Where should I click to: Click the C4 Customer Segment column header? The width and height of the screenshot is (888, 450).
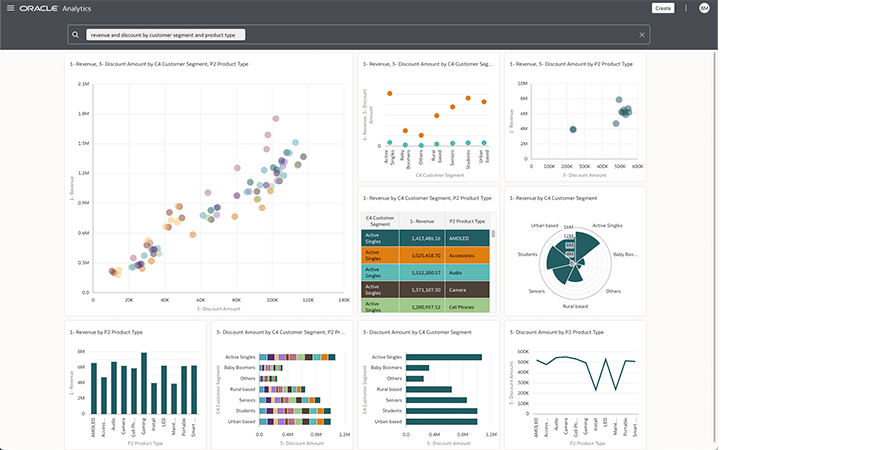point(380,221)
